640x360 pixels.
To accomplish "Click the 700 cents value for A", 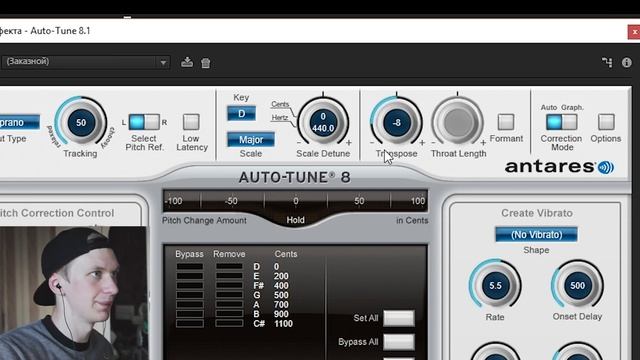I will (281, 304).
